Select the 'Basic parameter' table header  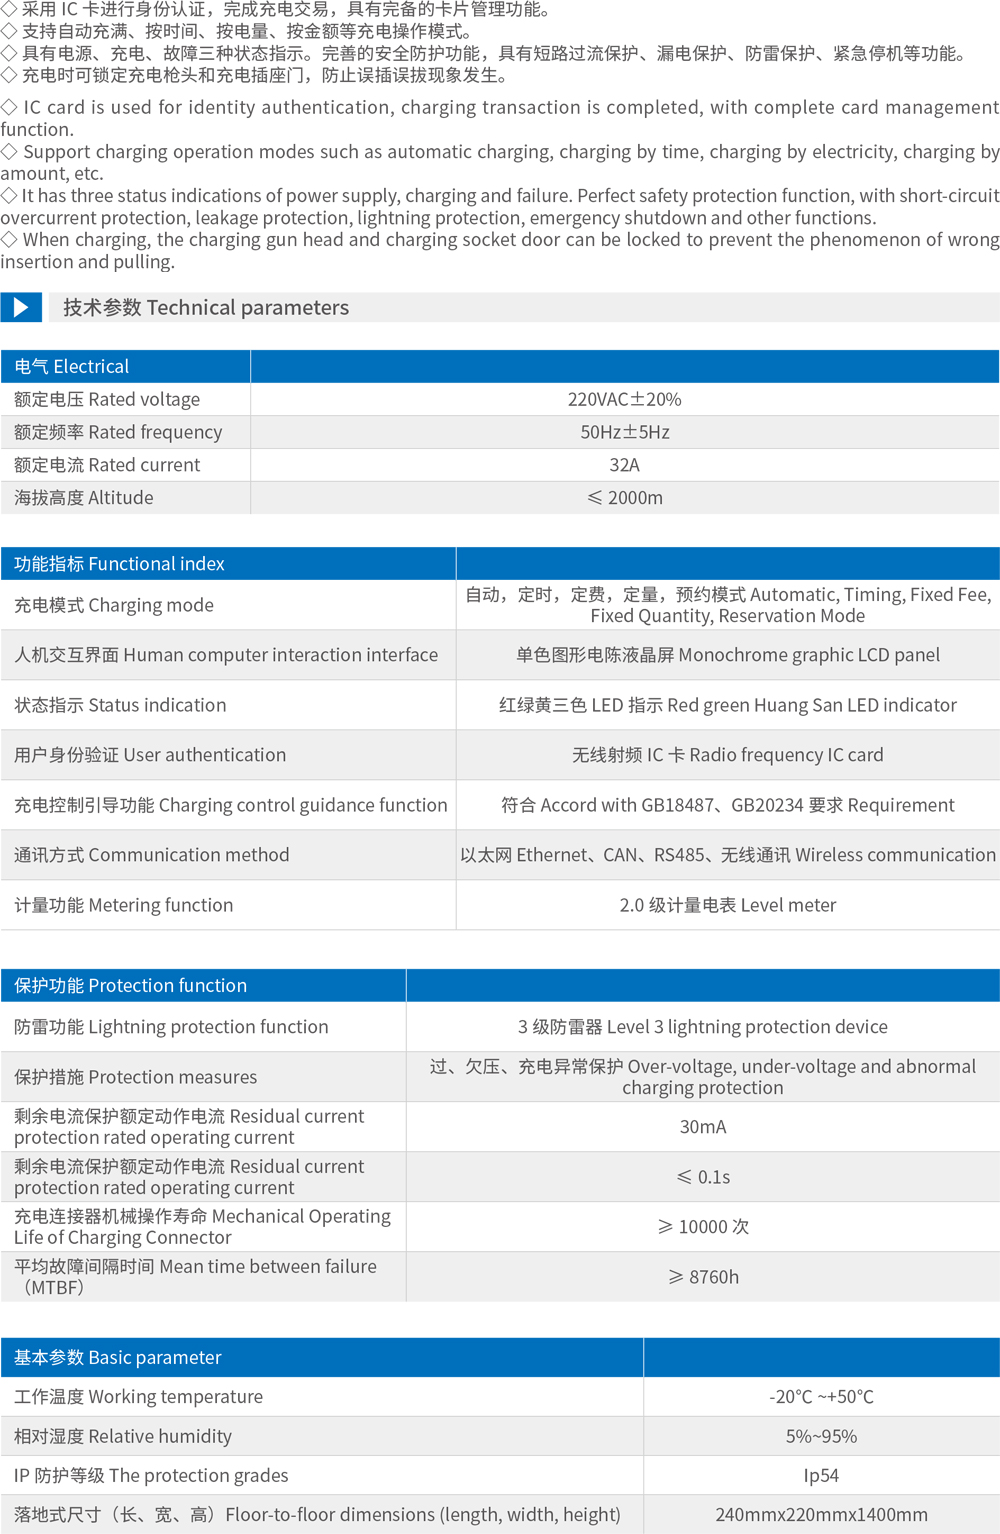[x=118, y=1357]
